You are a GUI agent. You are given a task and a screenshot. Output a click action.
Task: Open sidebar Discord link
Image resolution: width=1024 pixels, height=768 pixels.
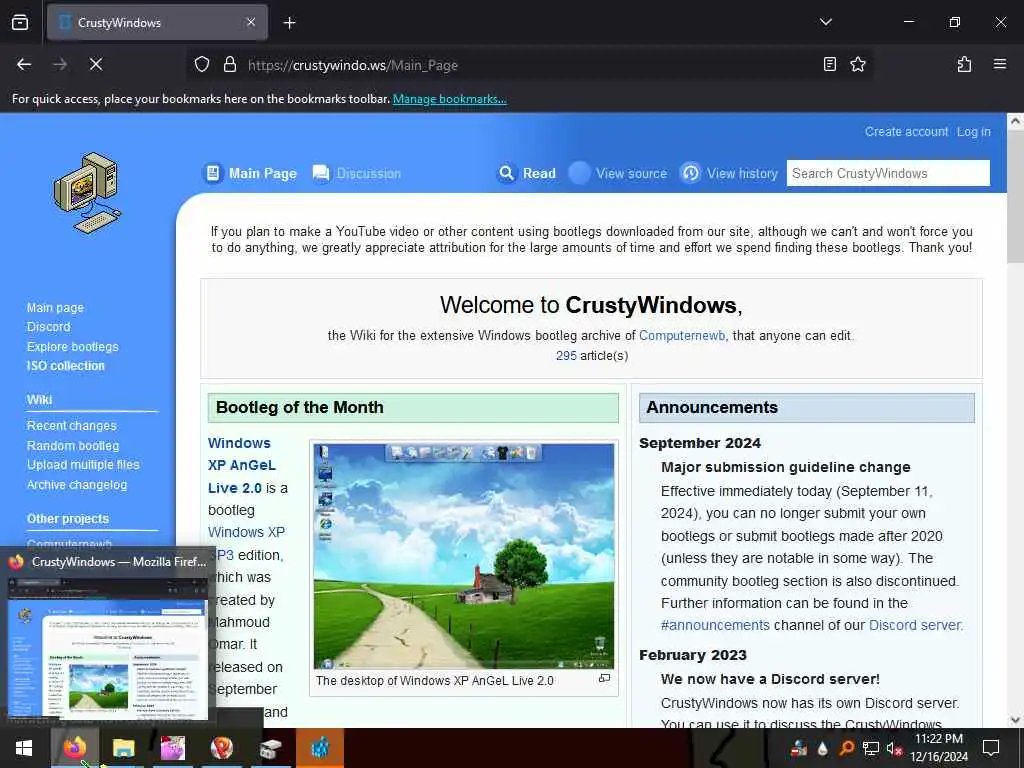[48, 327]
